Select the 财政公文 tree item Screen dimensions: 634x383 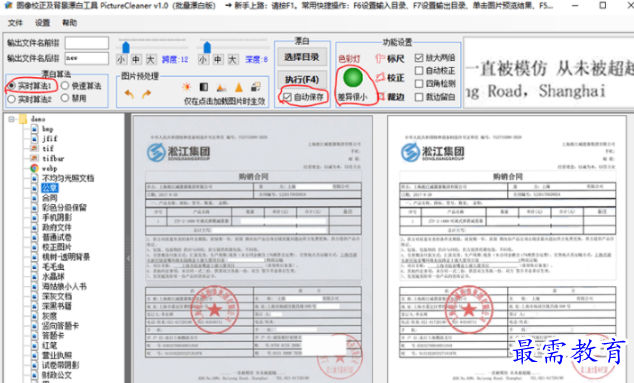[x=57, y=375]
